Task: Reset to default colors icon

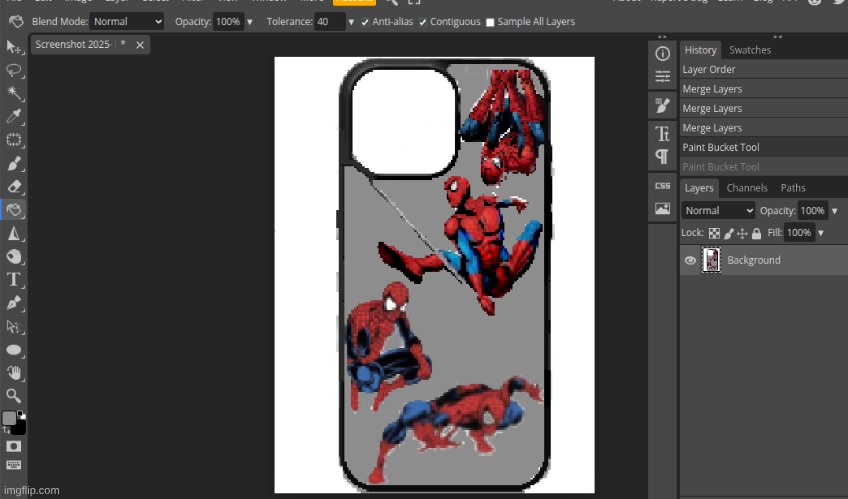Action: (x=22, y=415)
